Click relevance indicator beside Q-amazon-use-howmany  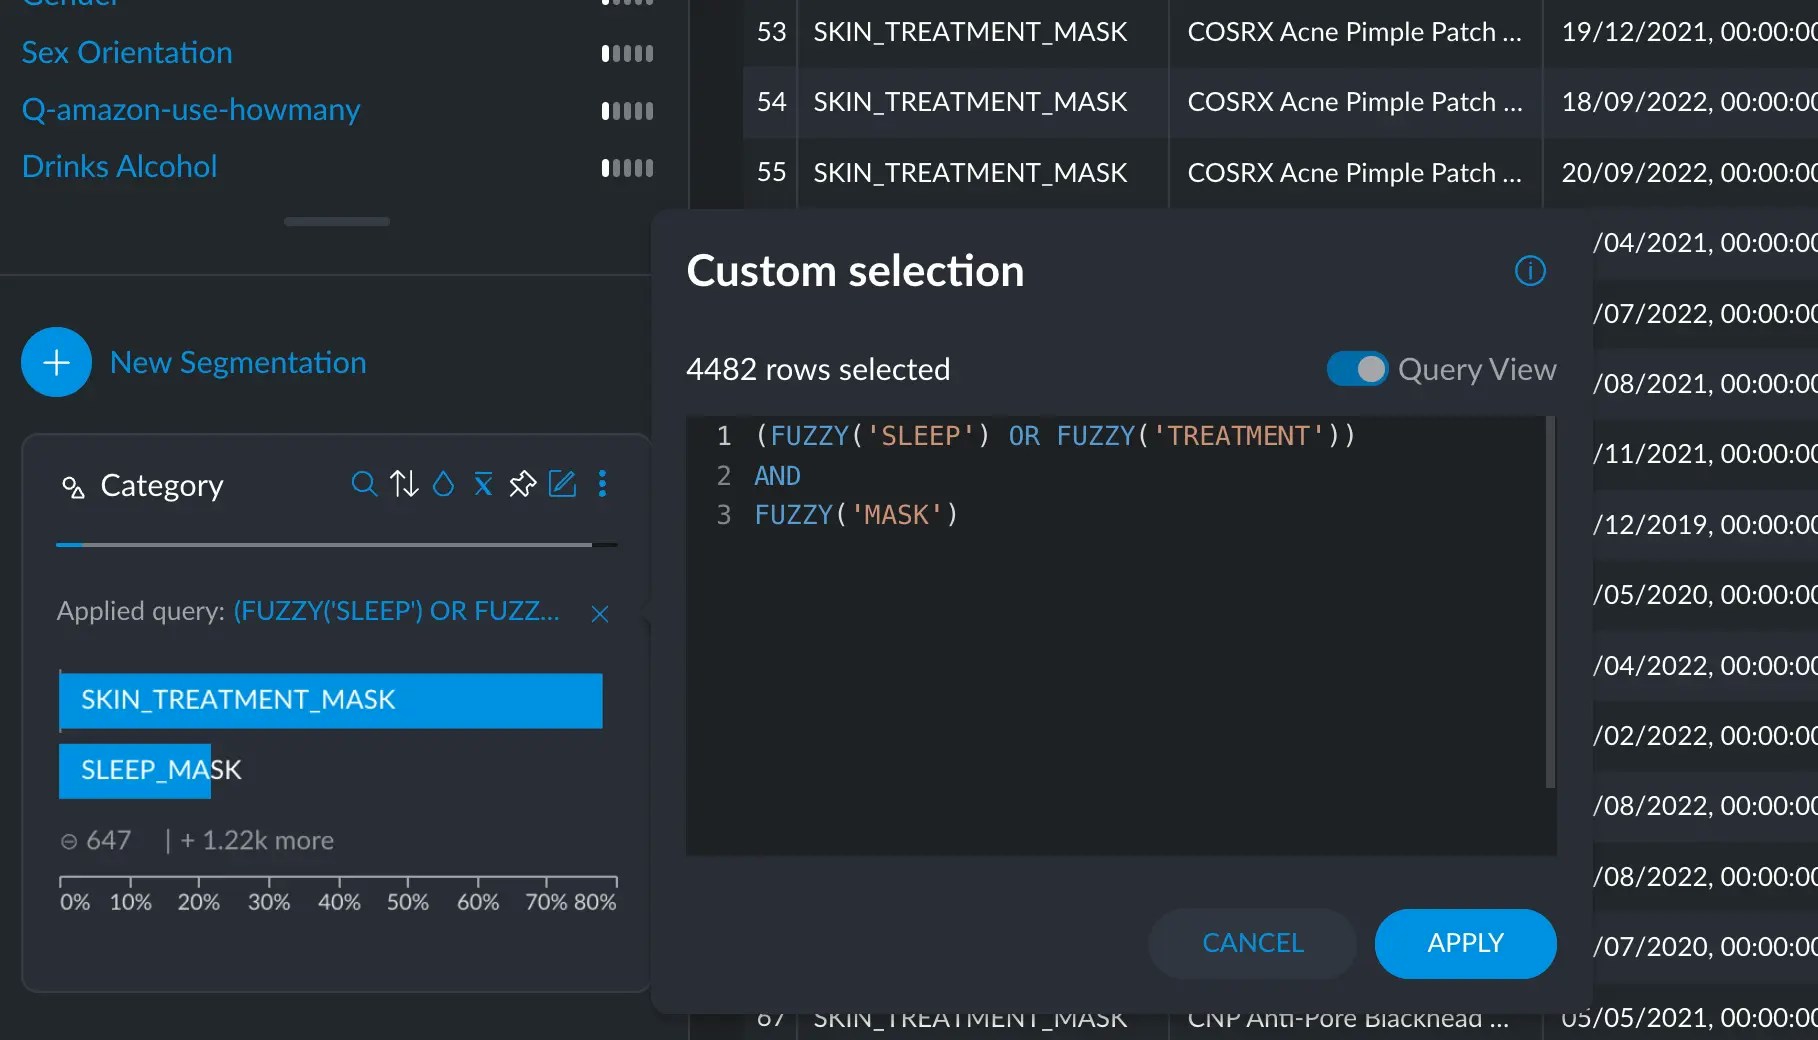627,110
